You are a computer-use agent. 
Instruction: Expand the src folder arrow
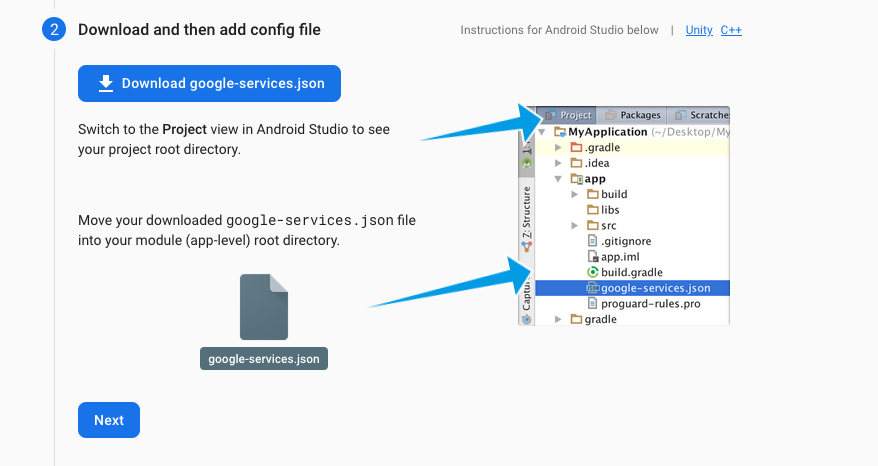(575, 226)
